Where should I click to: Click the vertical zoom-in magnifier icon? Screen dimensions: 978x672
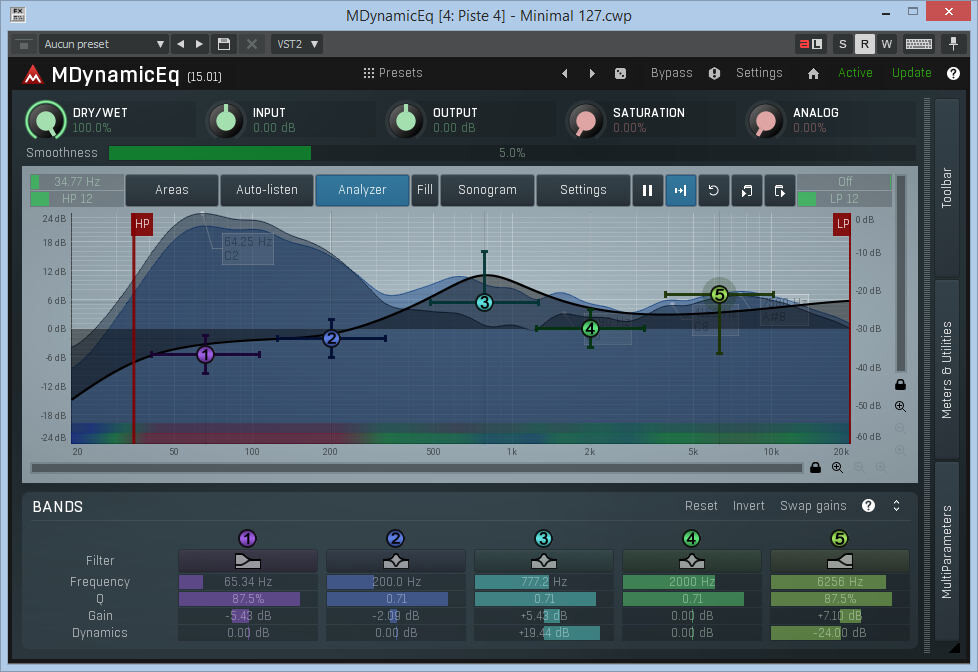coord(900,407)
